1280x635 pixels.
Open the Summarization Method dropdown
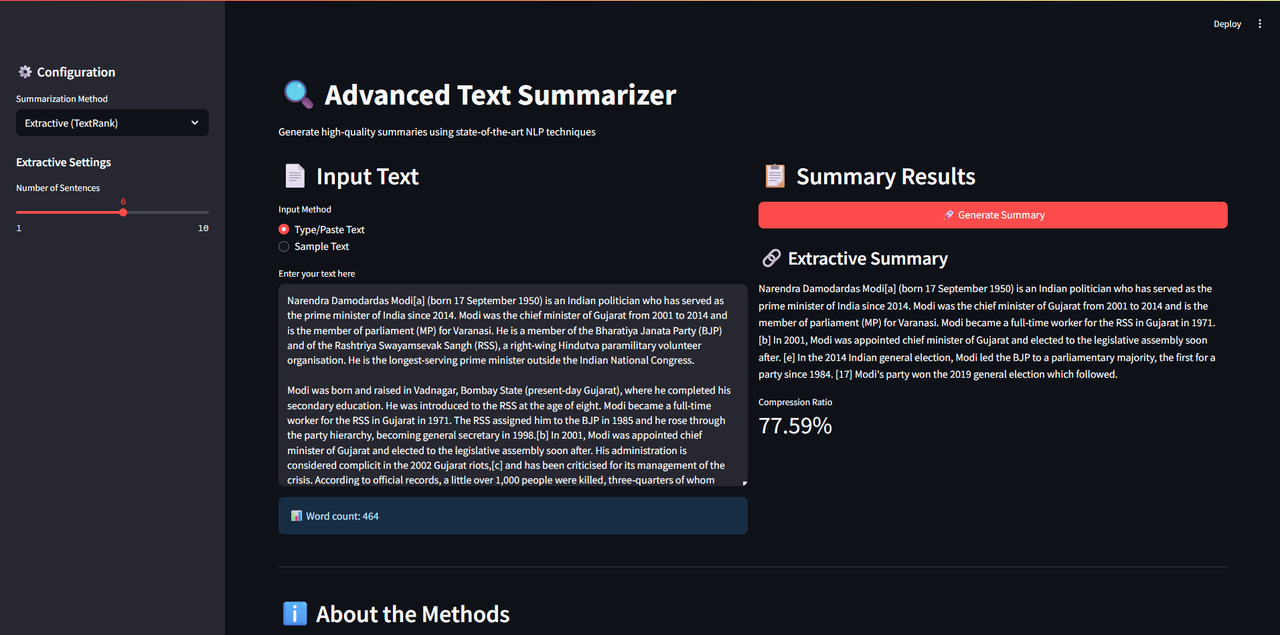(x=112, y=122)
